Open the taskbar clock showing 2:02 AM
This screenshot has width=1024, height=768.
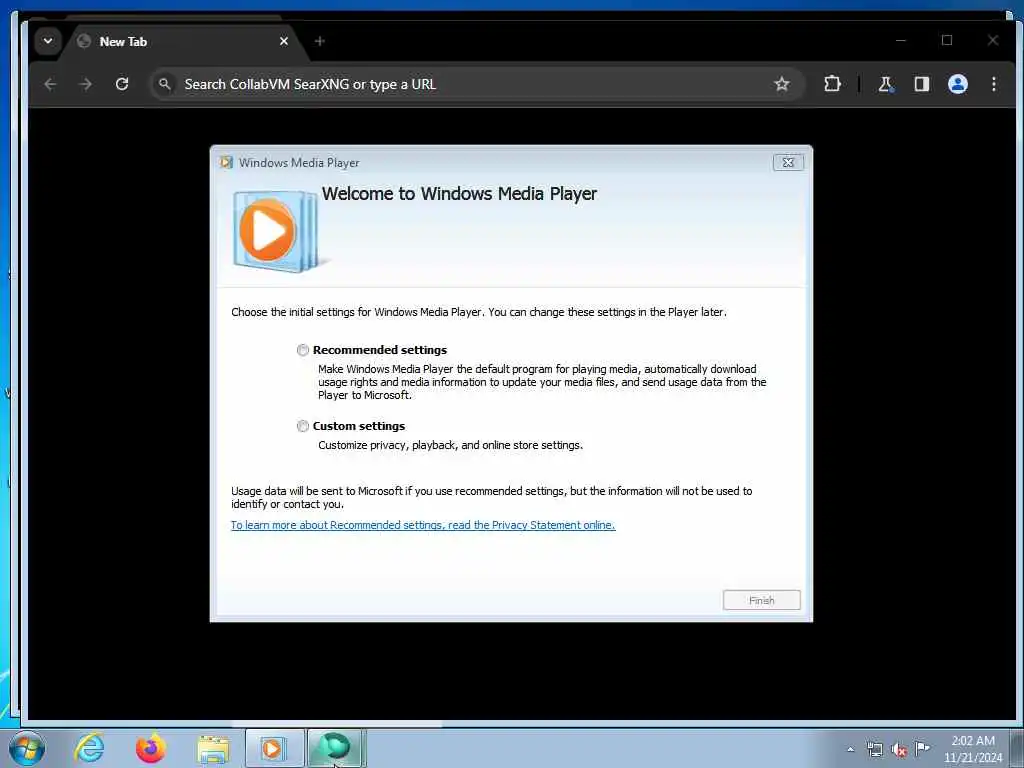coord(973,749)
